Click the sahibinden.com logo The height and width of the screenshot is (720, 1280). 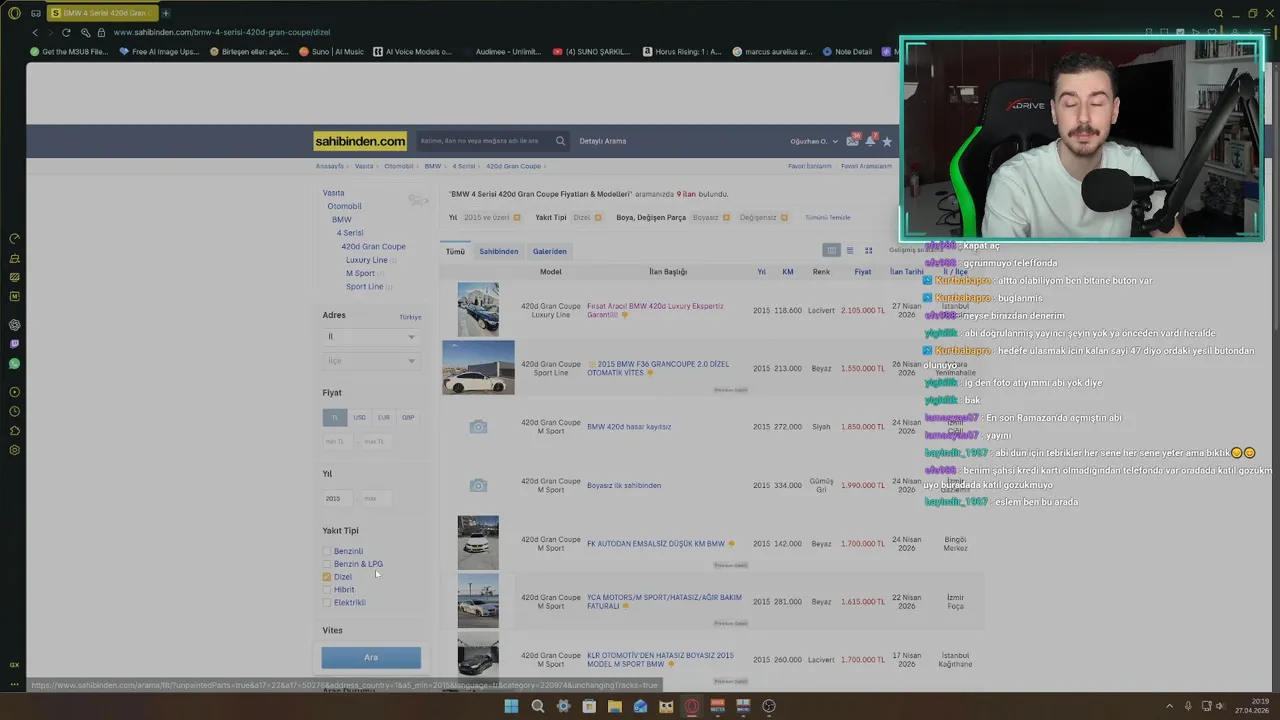(x=360, y=141)
